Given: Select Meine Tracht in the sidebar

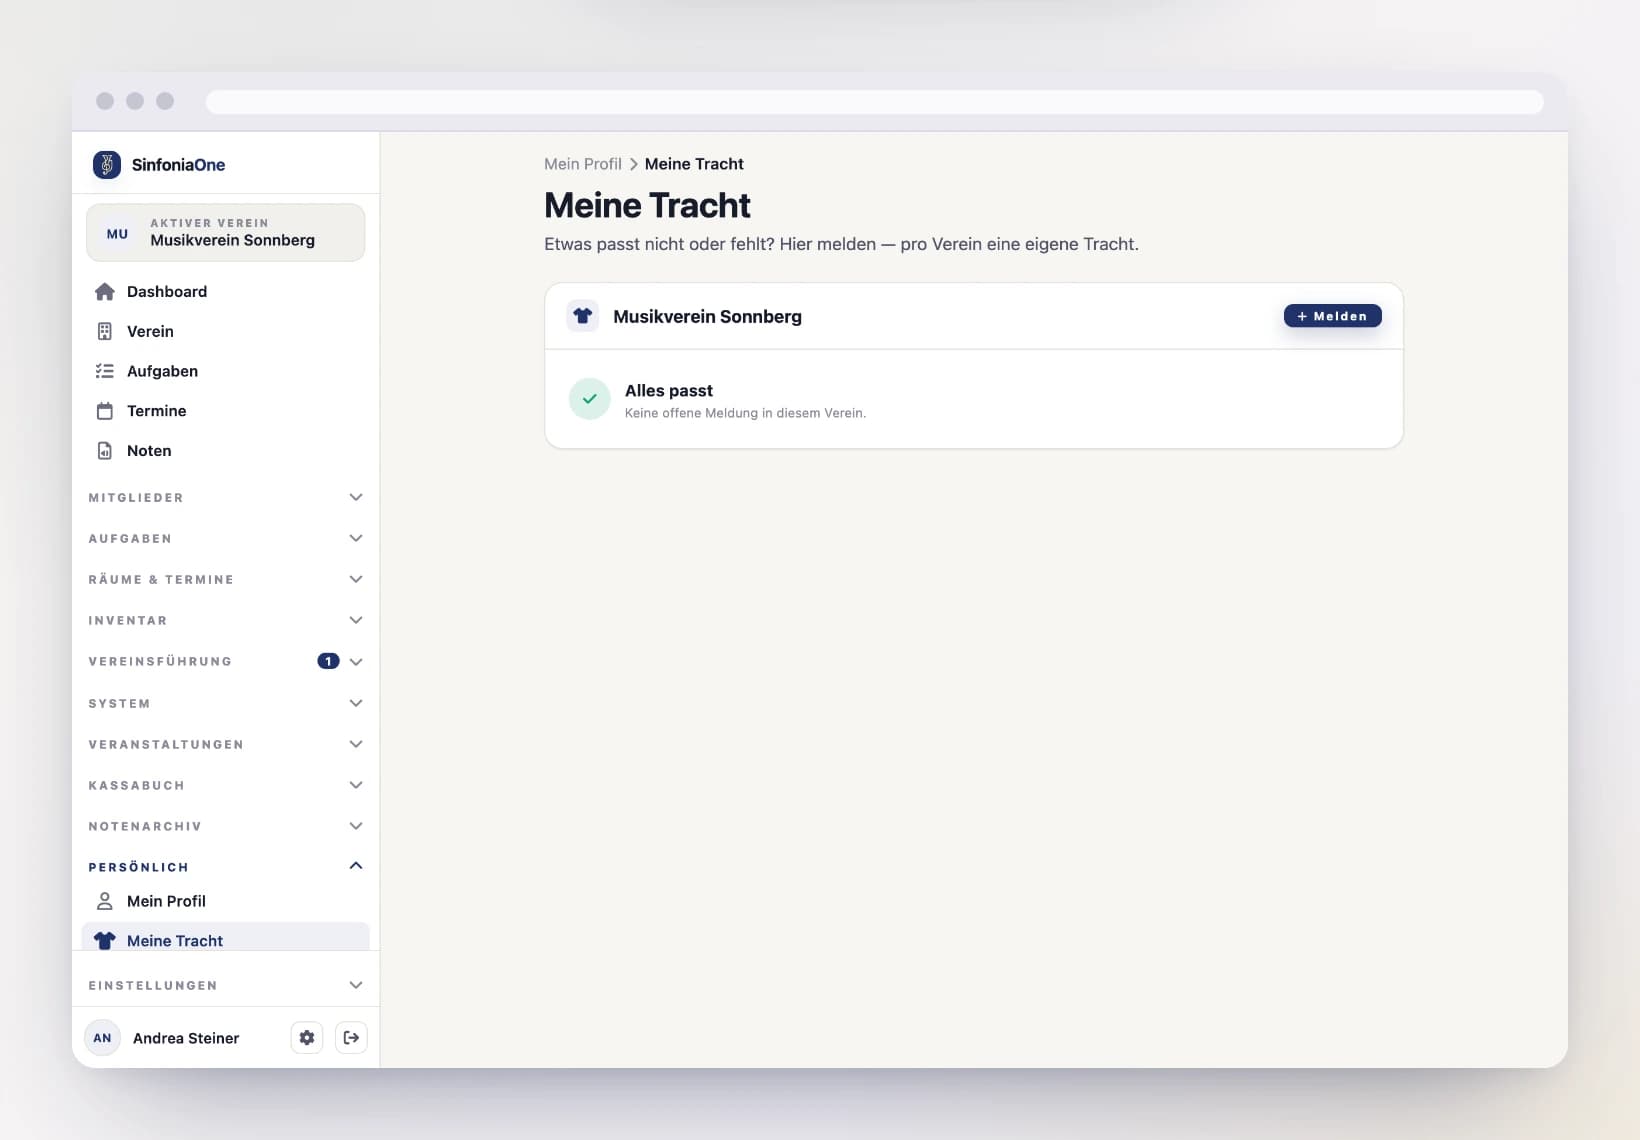Looking at the screenshot, I should 226,938.
